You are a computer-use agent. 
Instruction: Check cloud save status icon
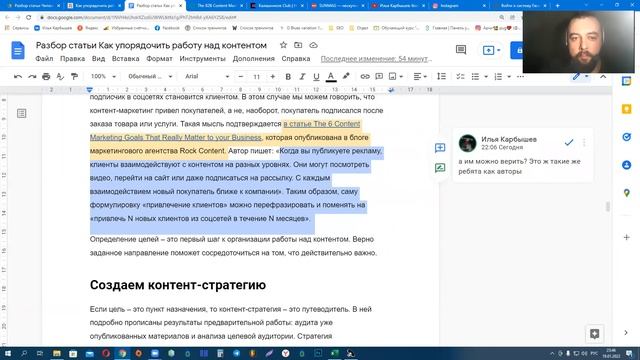[x=313, y=45]
